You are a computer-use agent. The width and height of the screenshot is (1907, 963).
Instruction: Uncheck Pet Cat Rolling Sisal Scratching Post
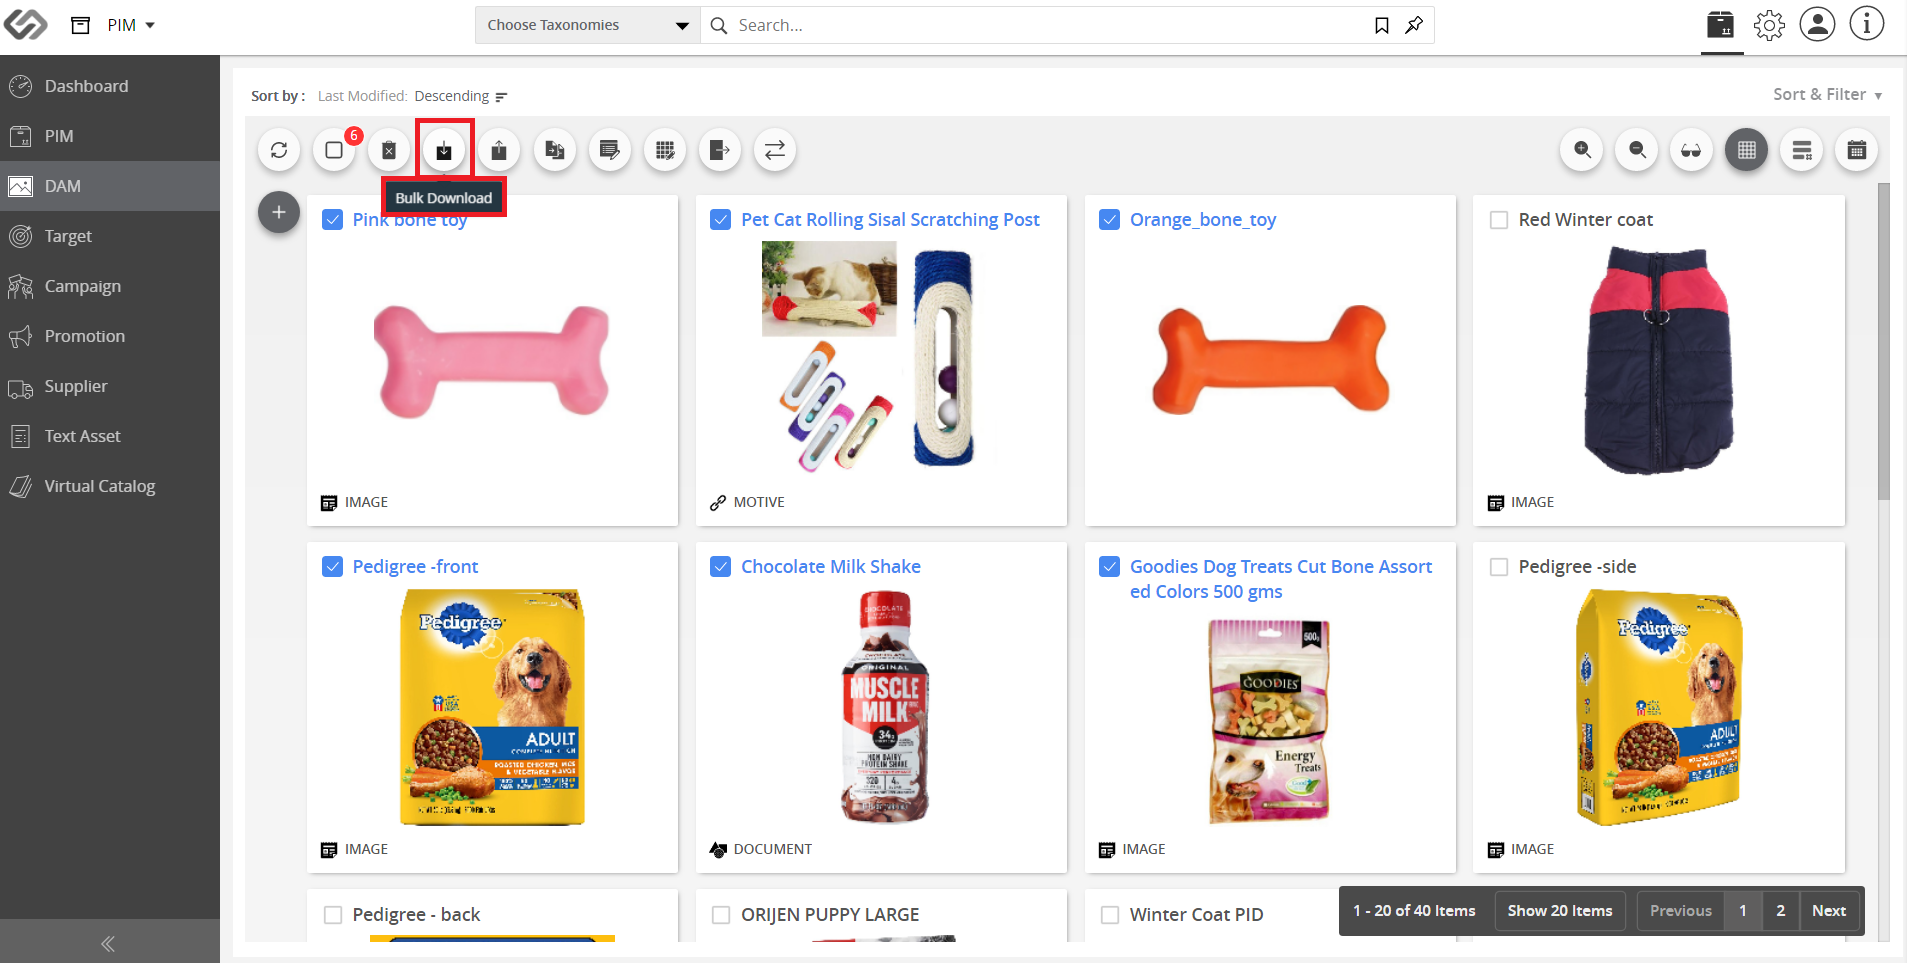pyautogui.click(x=720, y=220)
